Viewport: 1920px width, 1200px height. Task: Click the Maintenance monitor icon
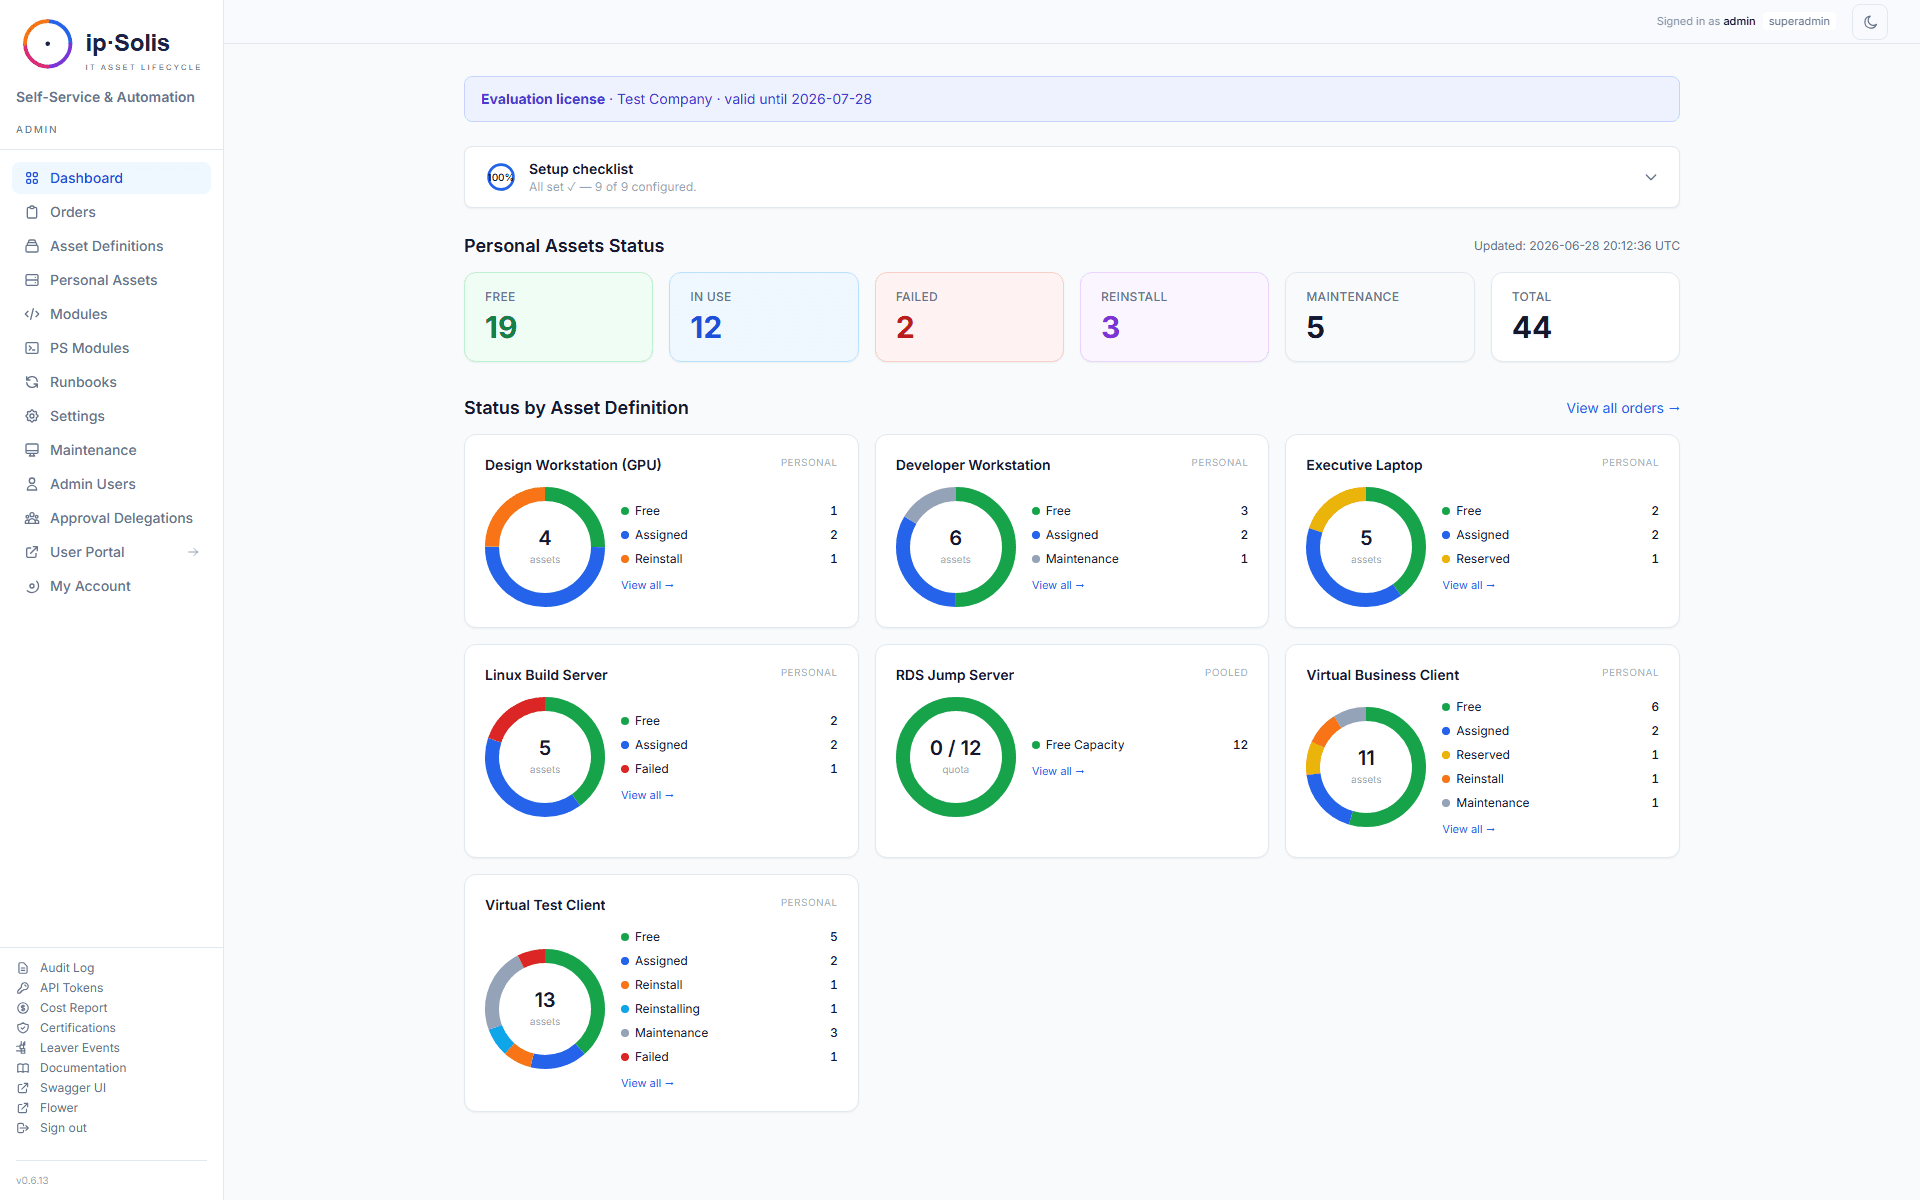click(32, 450)
